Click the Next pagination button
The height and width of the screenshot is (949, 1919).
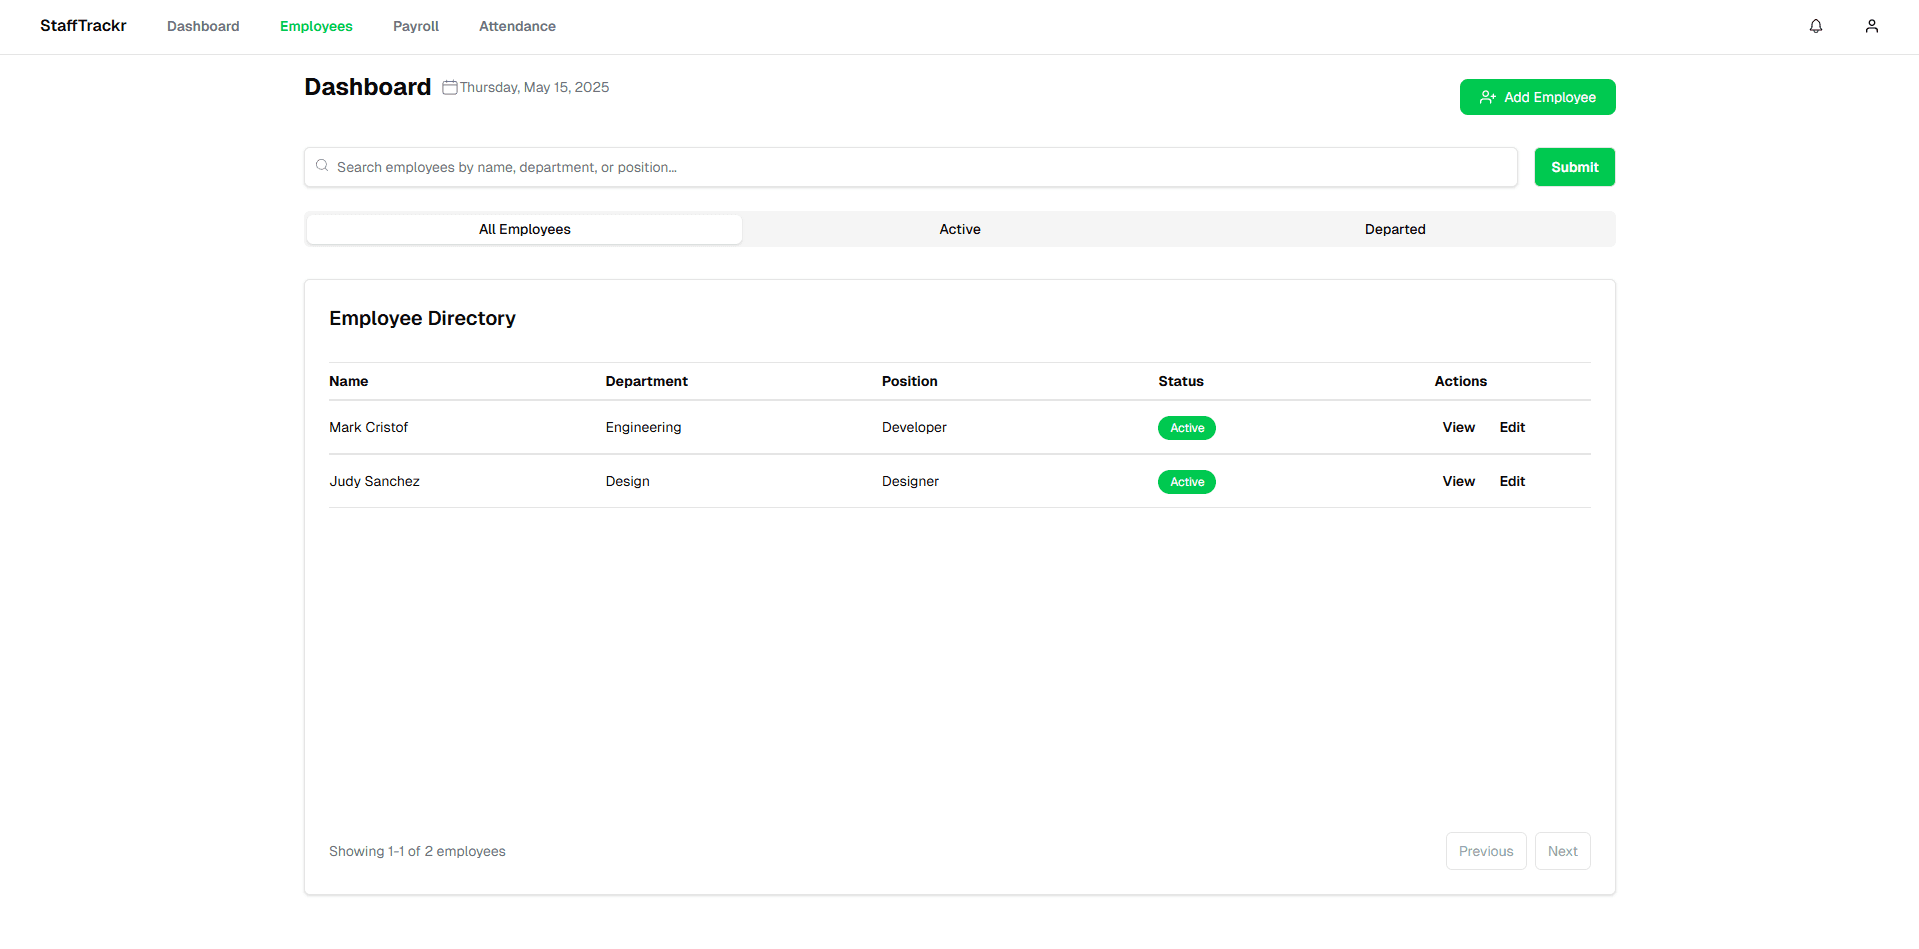click(x=1562, y=851)
